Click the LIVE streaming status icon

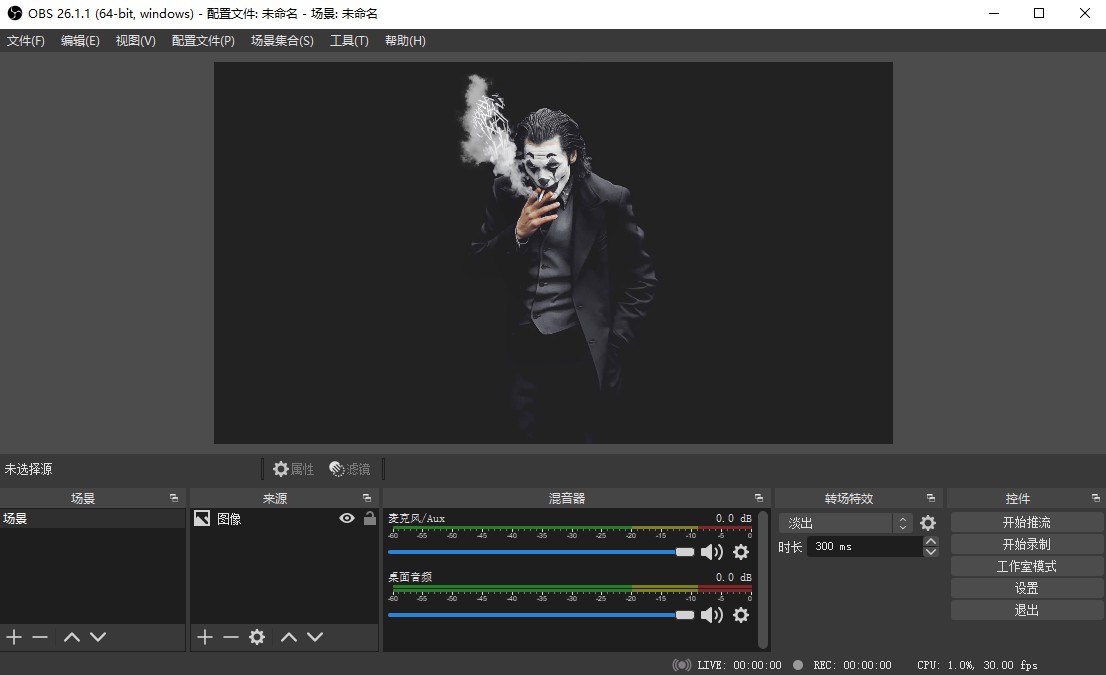681,665
